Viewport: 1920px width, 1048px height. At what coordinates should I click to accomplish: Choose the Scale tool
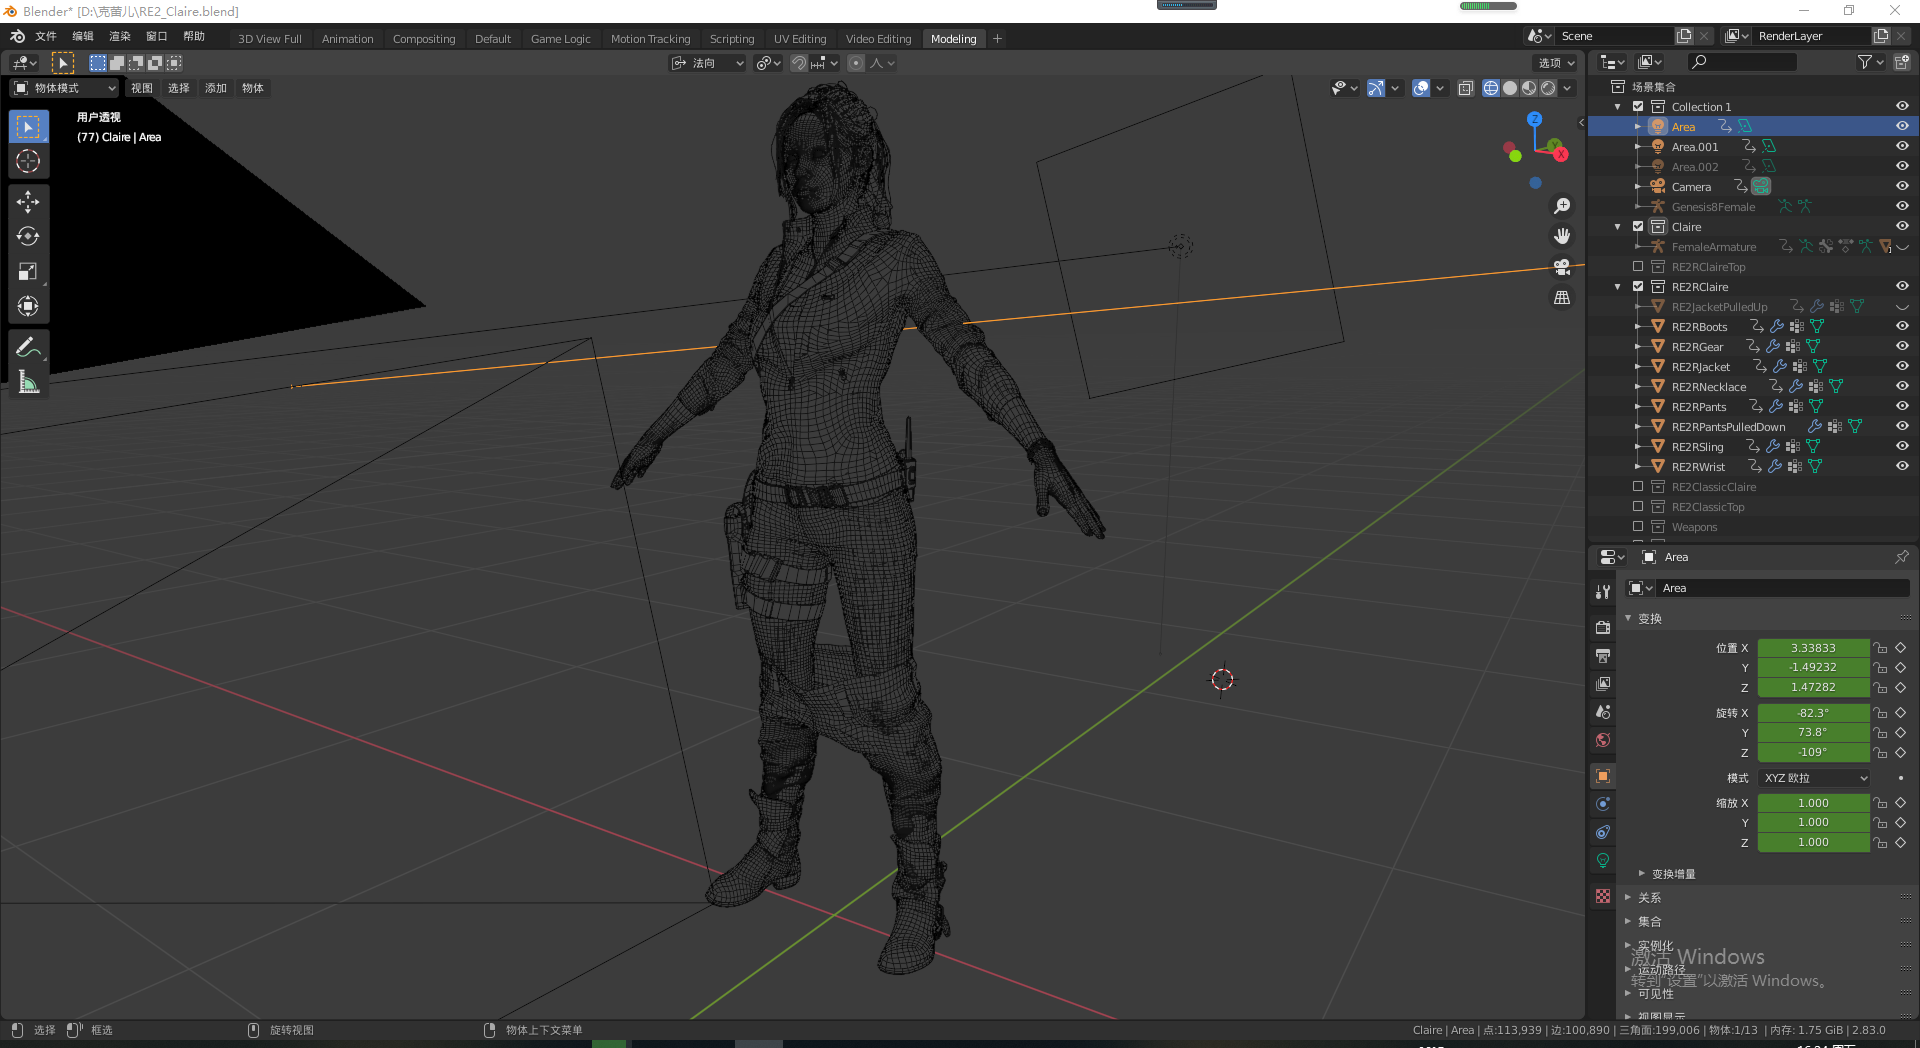click(x=28, y=272)
